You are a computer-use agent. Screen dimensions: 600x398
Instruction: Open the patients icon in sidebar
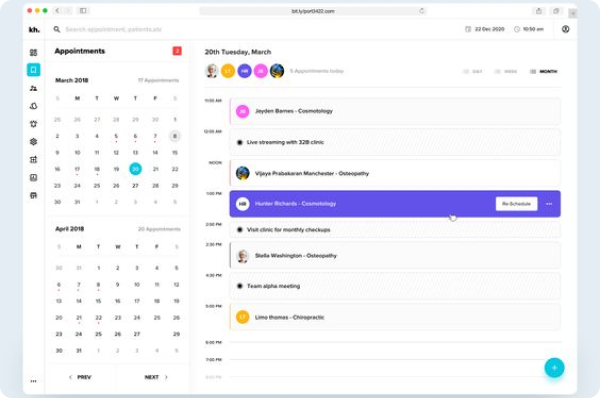click(x=34, y=88)
